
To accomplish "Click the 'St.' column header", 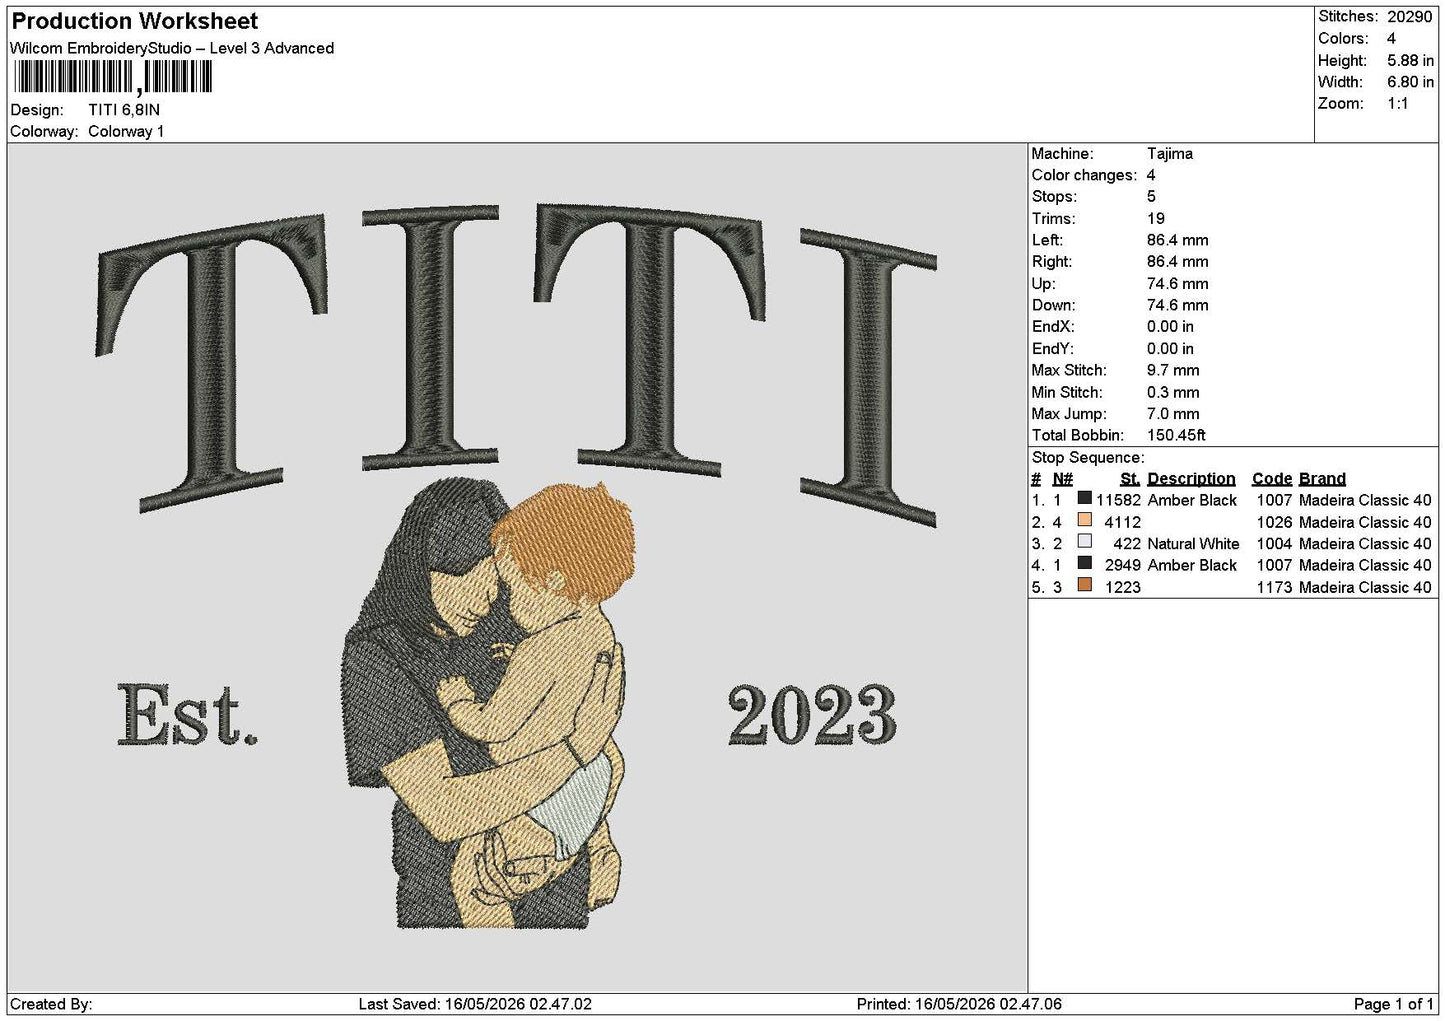I will click(1130, 479).
